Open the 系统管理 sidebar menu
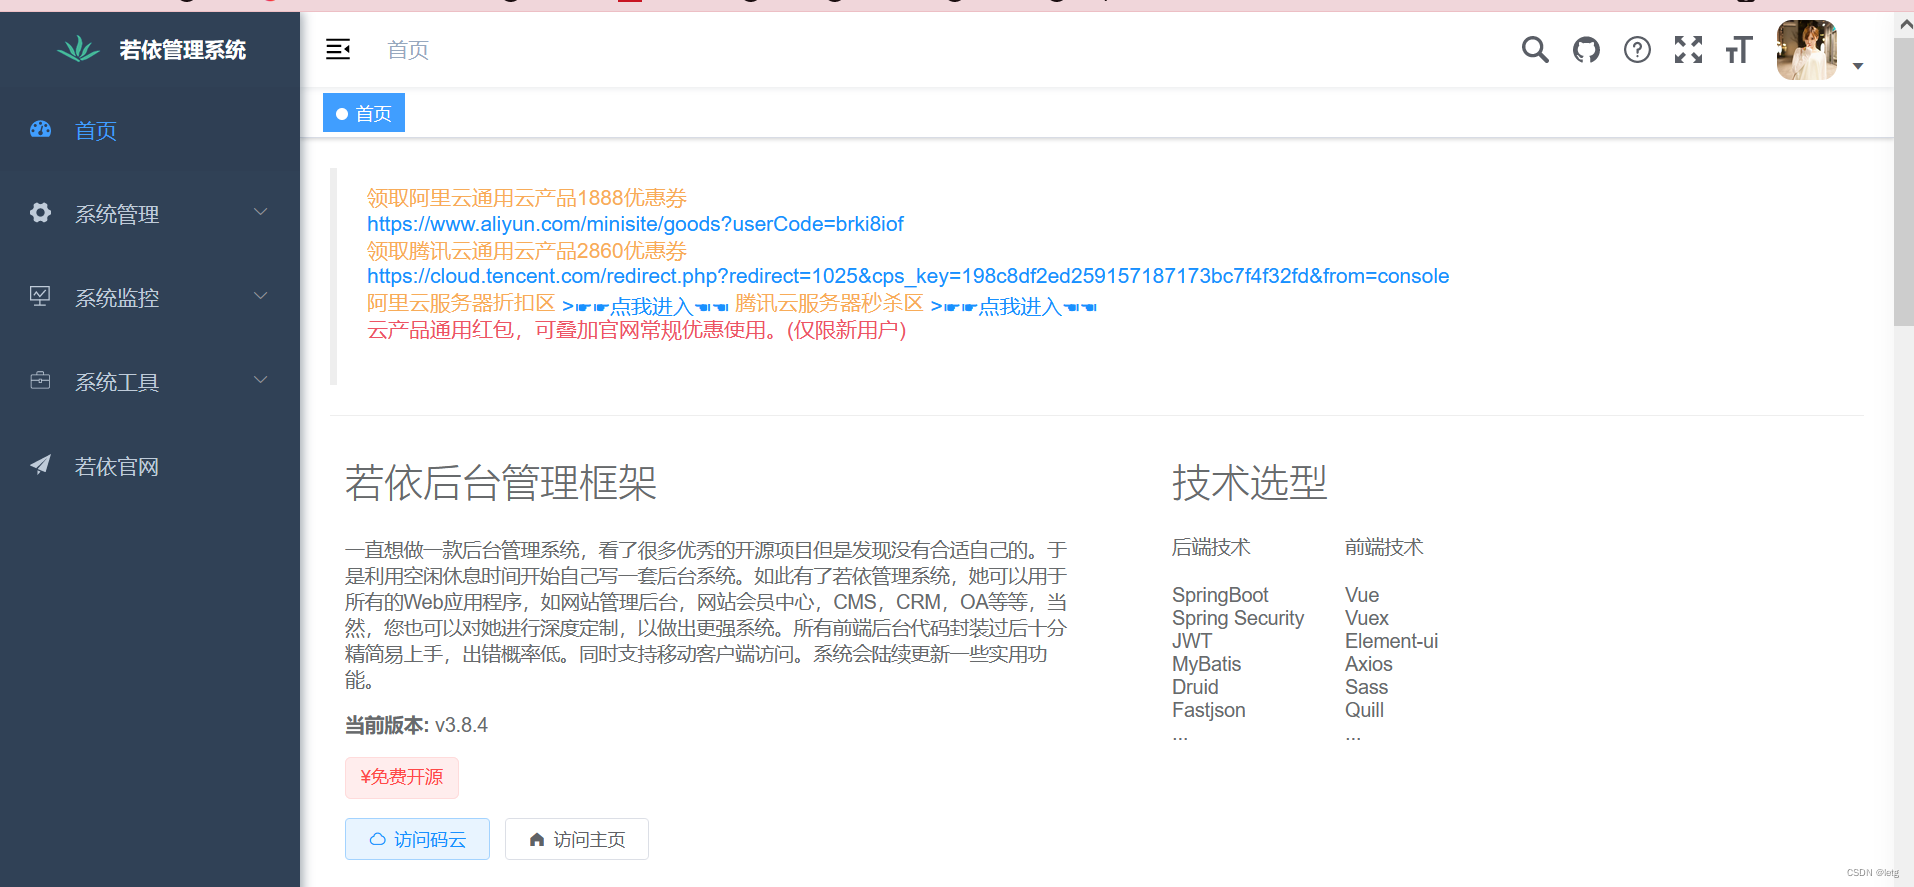This screenshot has width=1914, height=887. (150, 213)
